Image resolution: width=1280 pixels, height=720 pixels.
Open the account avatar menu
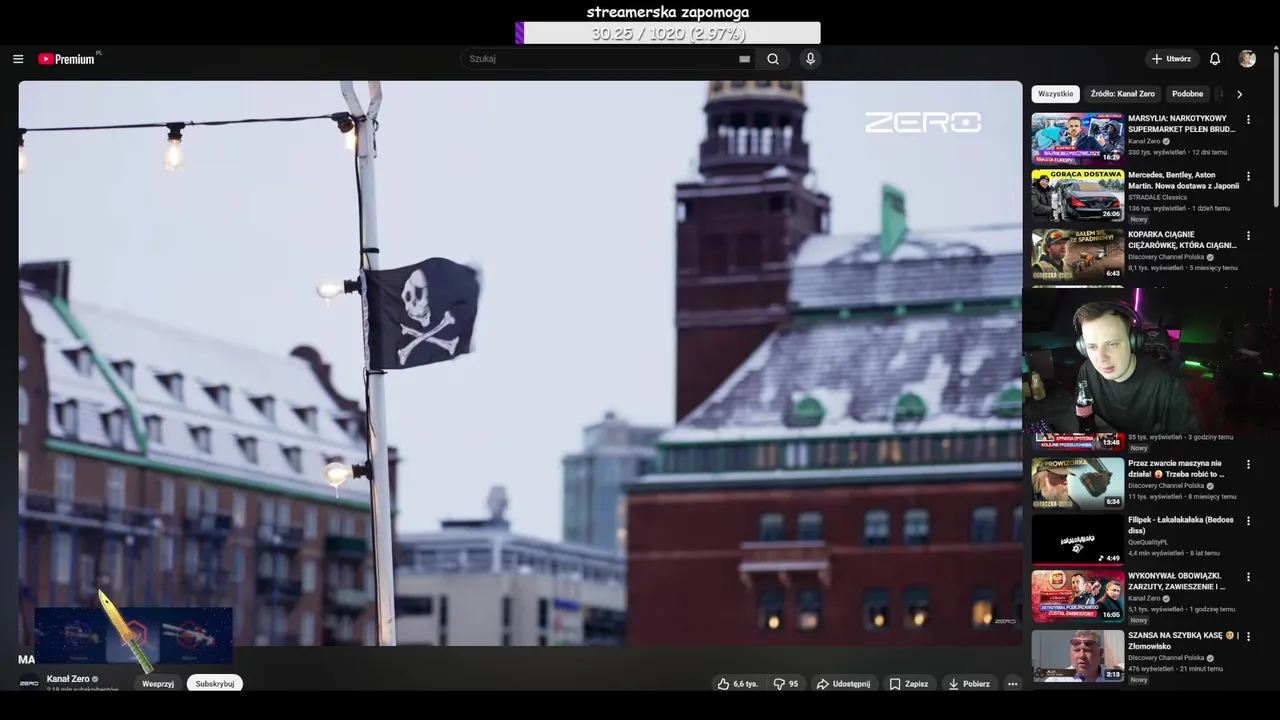tap(1247, 59)
